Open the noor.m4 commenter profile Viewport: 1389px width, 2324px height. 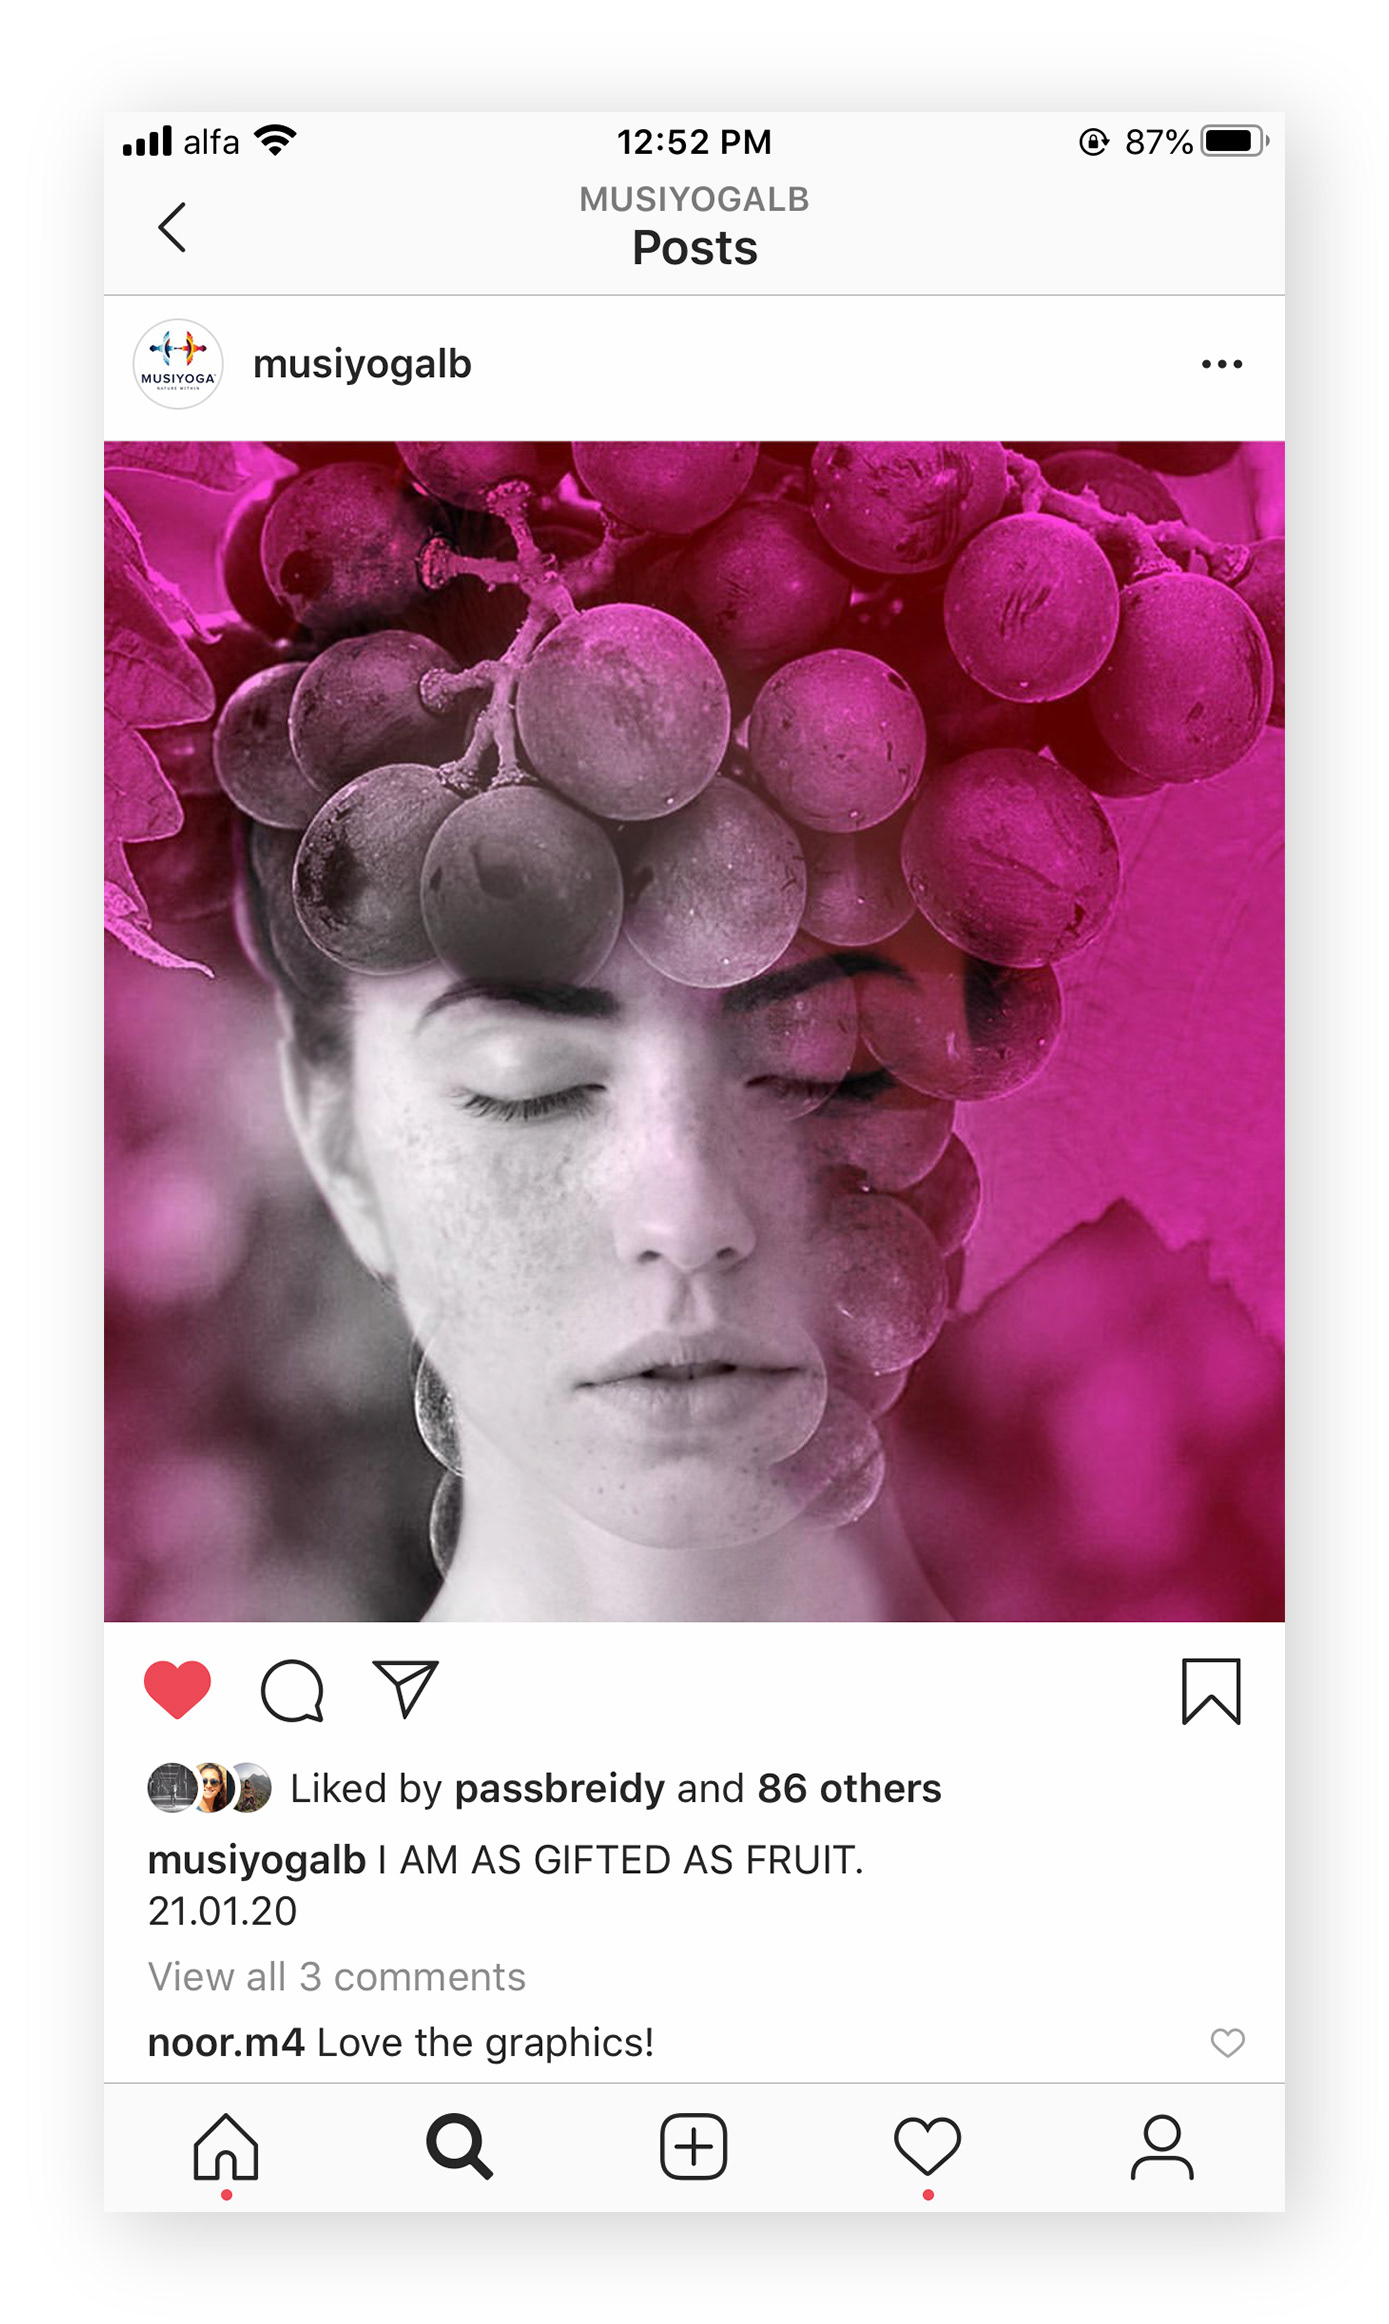(226, 2043)
